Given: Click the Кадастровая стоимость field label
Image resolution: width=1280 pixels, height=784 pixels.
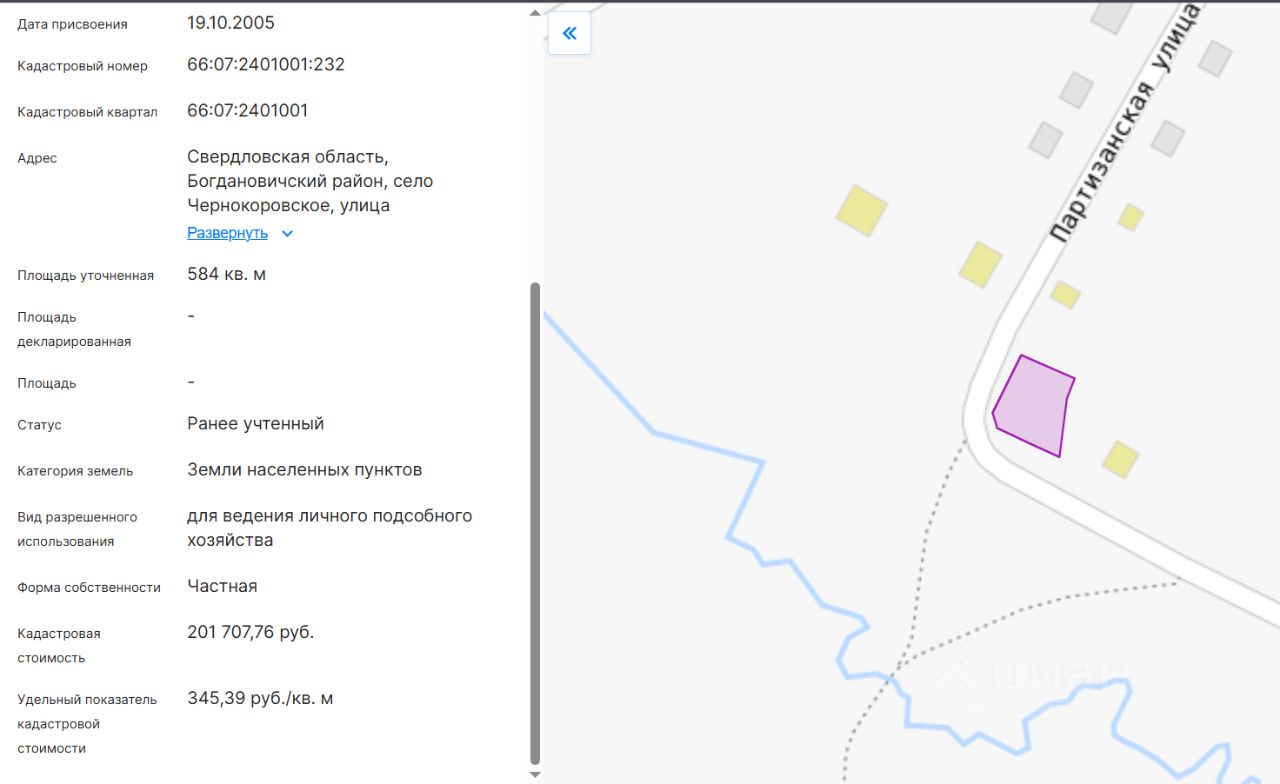Looking at the screenshot, I should pyautogui.click(x=59, y=646).
